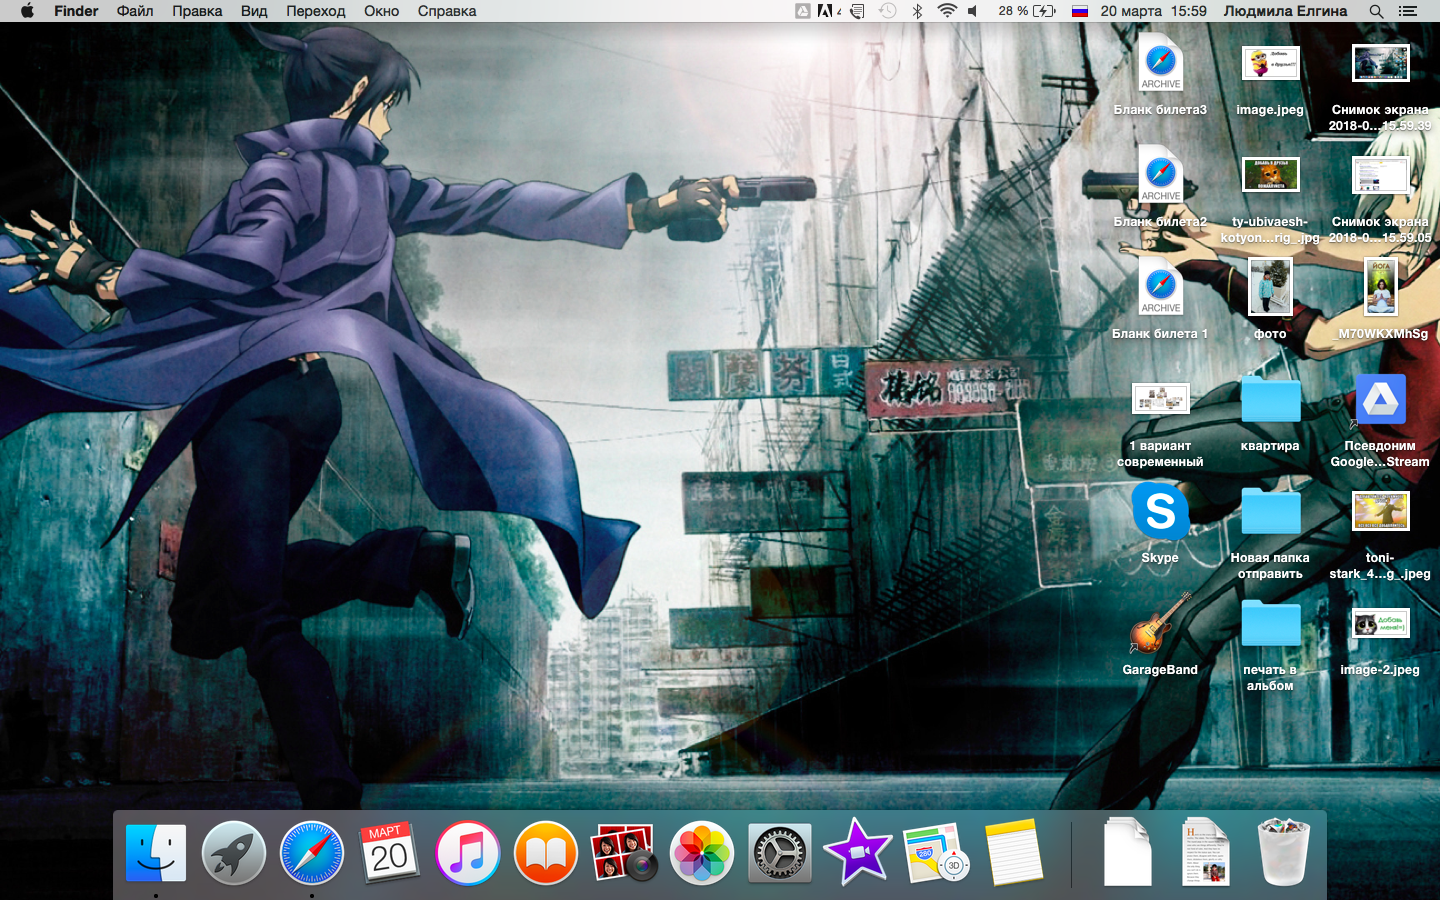The width and height of the screenshot is (1440, 900).
Task: Open the Справка menu
Action: 447,11
